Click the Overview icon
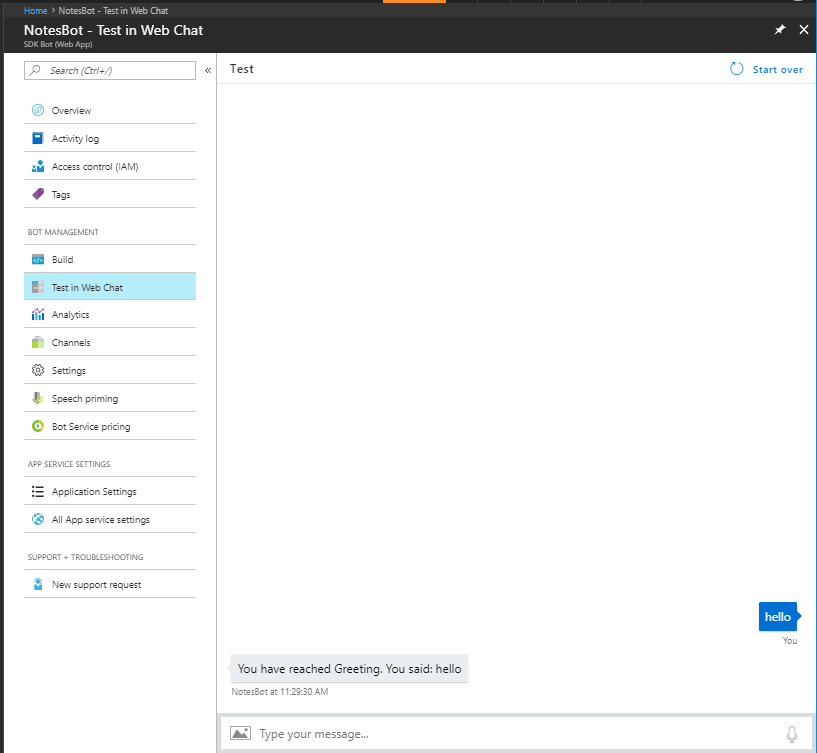This screenshot has width=817, height=753. coord(36,110)
